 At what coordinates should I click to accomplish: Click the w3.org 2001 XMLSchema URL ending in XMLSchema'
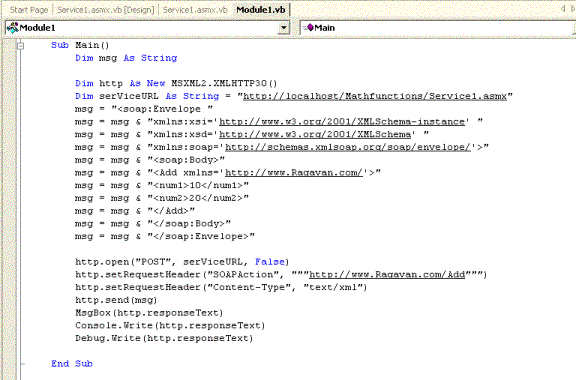click(x=315, y=135)
